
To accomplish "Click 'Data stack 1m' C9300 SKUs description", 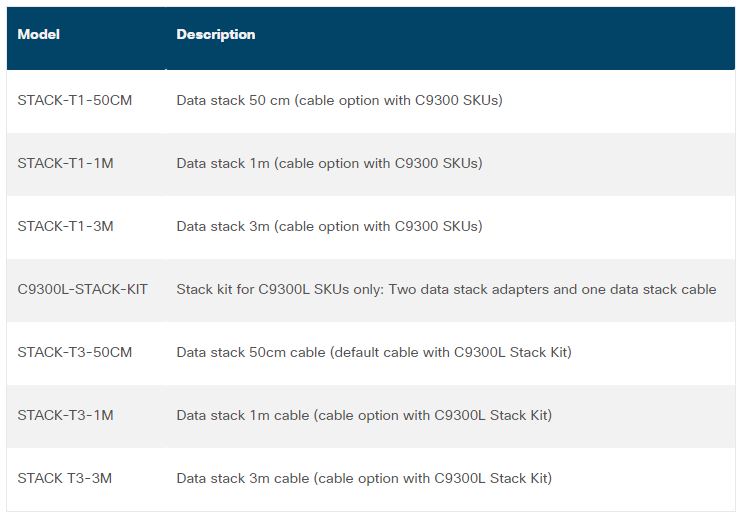I will tap(330, 163).
